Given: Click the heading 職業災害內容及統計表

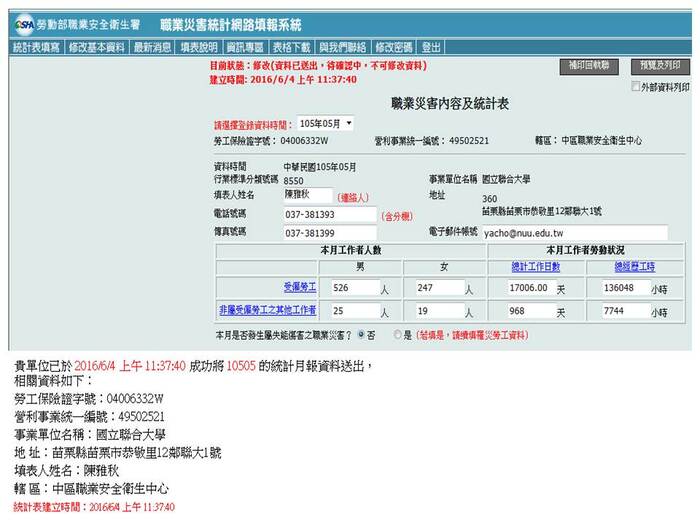Looking at the screenshot, I should click(450, 104).
